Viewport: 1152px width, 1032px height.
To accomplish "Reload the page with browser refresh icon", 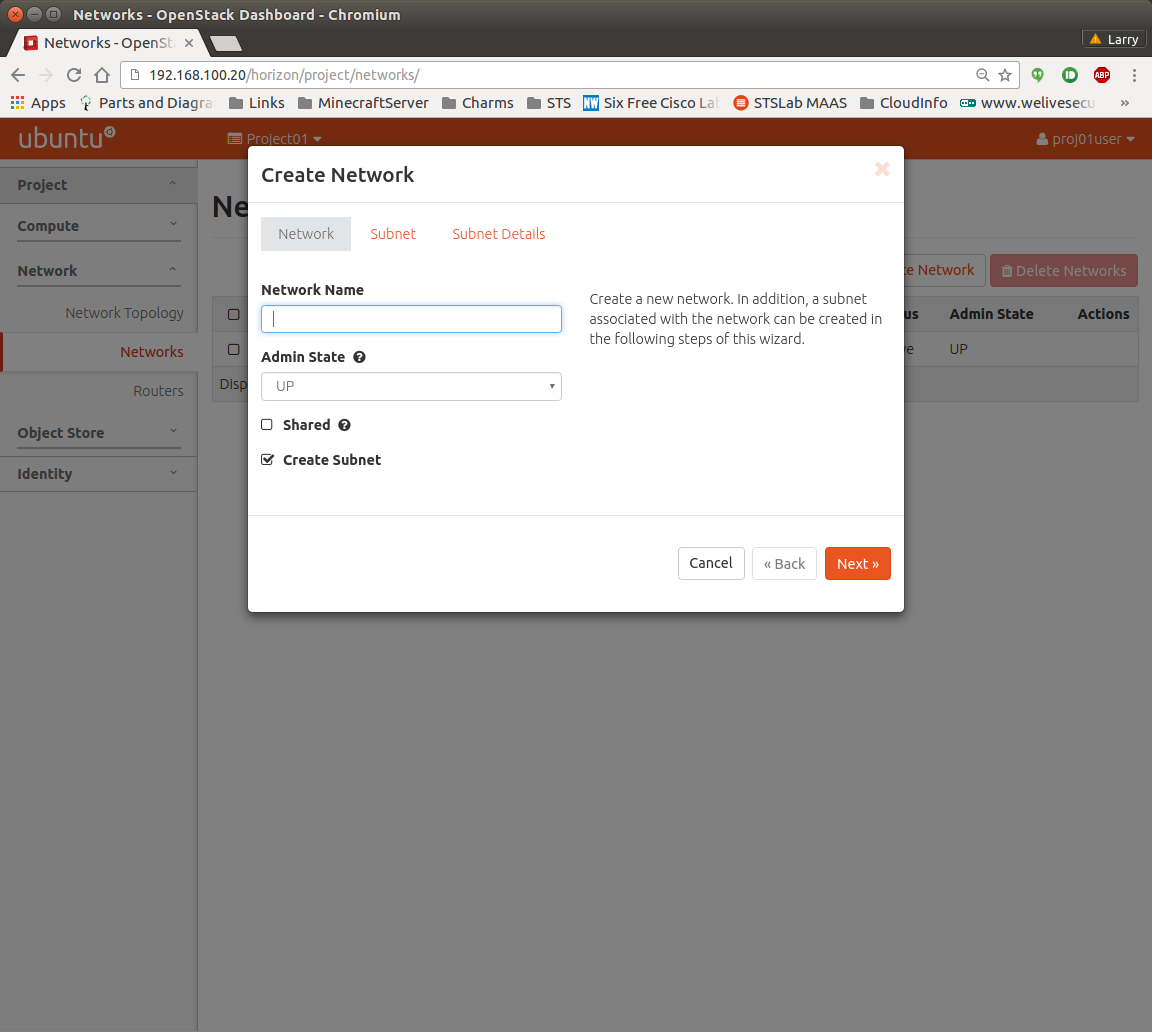I will [73, 75].
